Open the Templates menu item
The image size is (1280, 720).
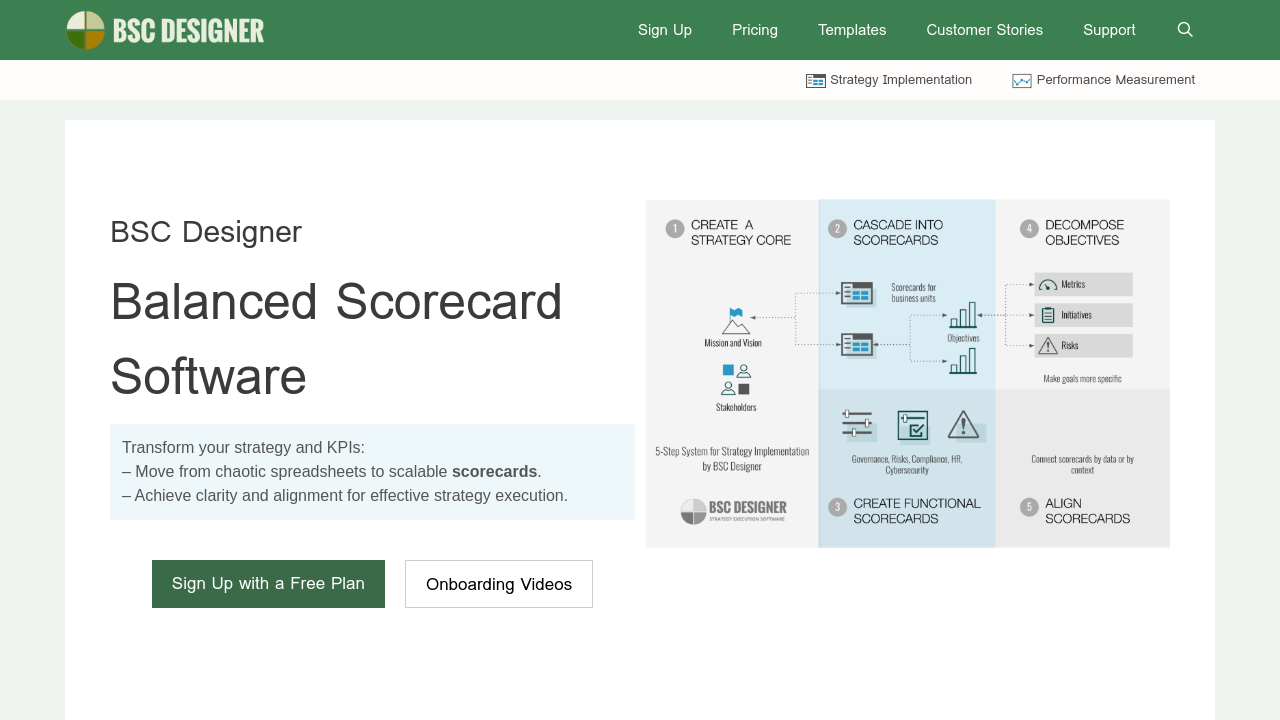(852, 30)
